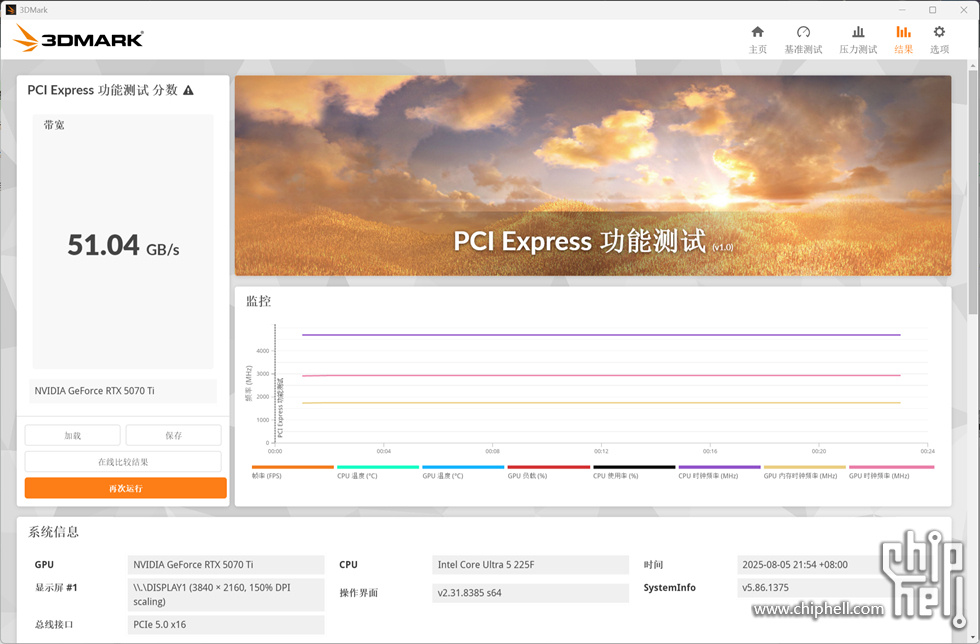Toggle the GPU 内存时钟频率 (MHz) yellow legend swatch

pos(805,467)
